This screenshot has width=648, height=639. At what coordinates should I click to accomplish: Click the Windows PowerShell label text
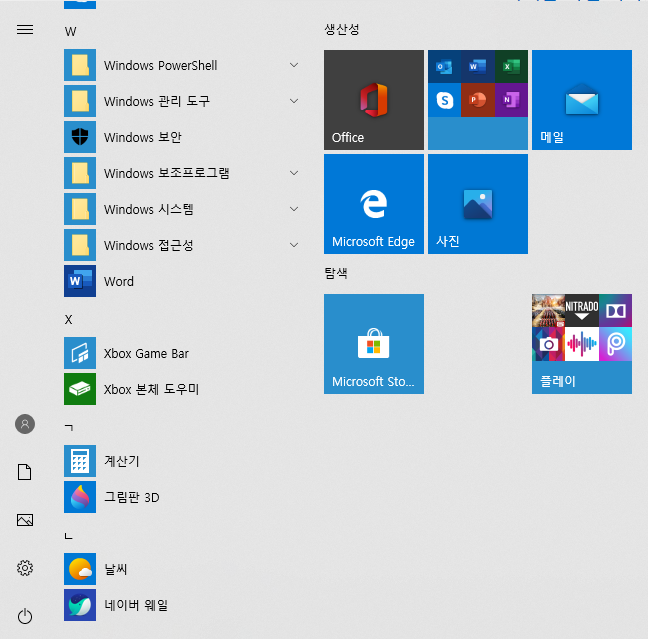point(160,65)
